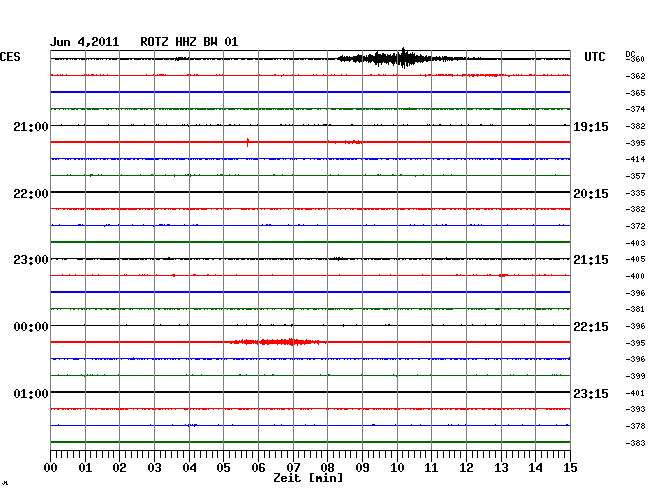650x494 pixels.
Task: Select the "21:15" UTC time label
Action: tap(591, 260)
